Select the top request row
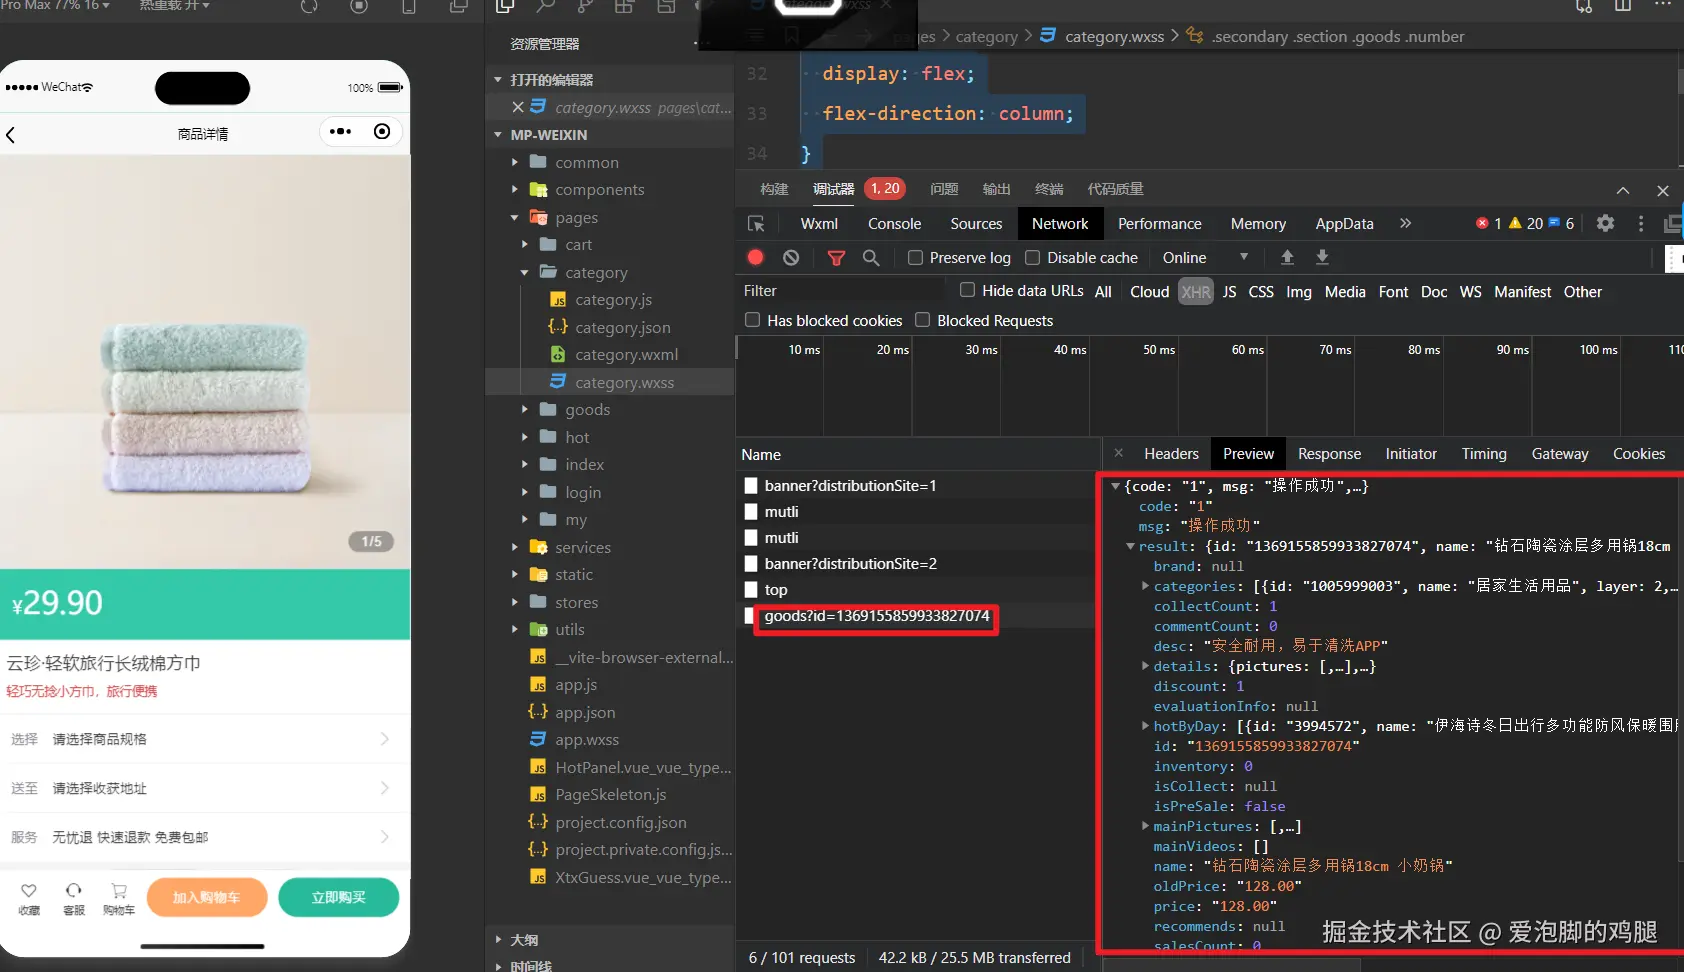This screenshot has width=1684, height=972. (776, 590)
